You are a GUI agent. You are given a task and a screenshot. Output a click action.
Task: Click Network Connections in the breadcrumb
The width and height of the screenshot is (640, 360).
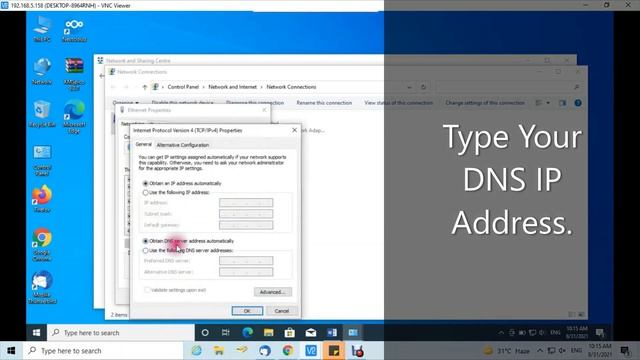[x=291, y=87]
